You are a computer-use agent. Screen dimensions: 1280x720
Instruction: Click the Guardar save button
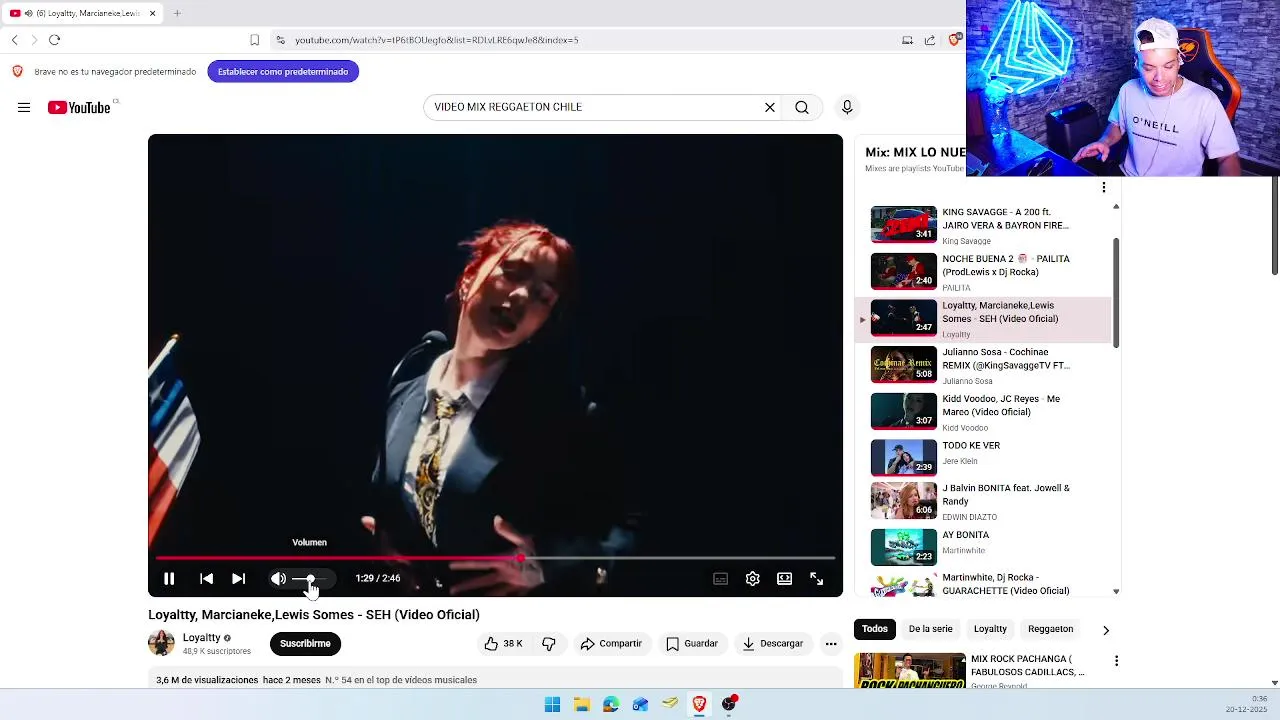pos(692,643)
